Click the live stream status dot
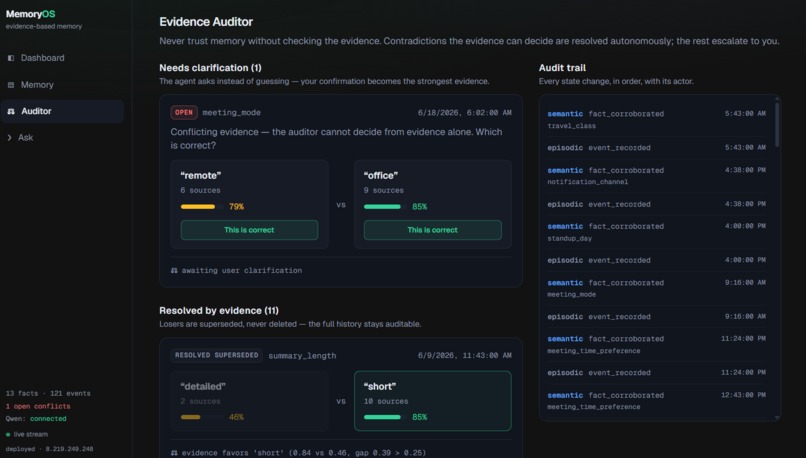 [8, 434]
